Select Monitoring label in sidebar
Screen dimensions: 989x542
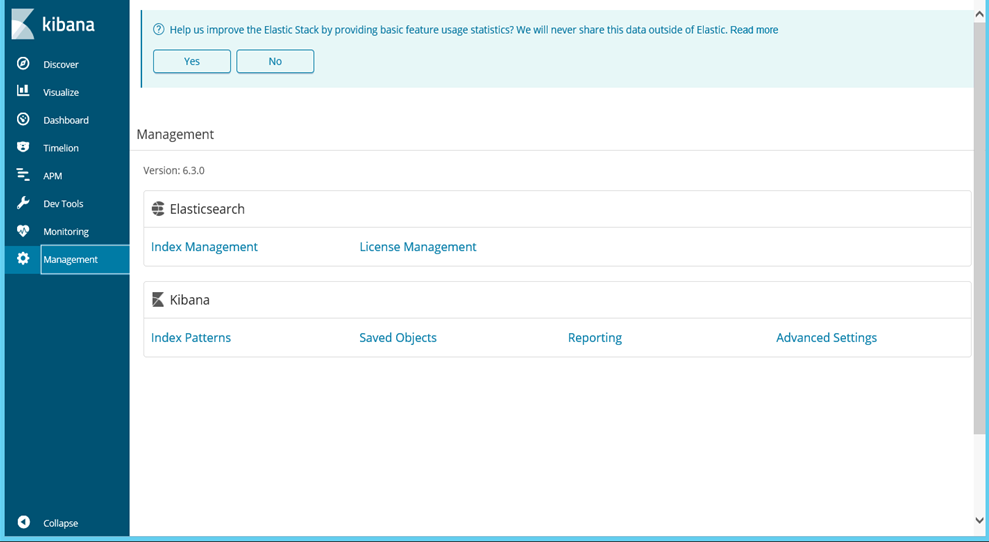[66, 232]
